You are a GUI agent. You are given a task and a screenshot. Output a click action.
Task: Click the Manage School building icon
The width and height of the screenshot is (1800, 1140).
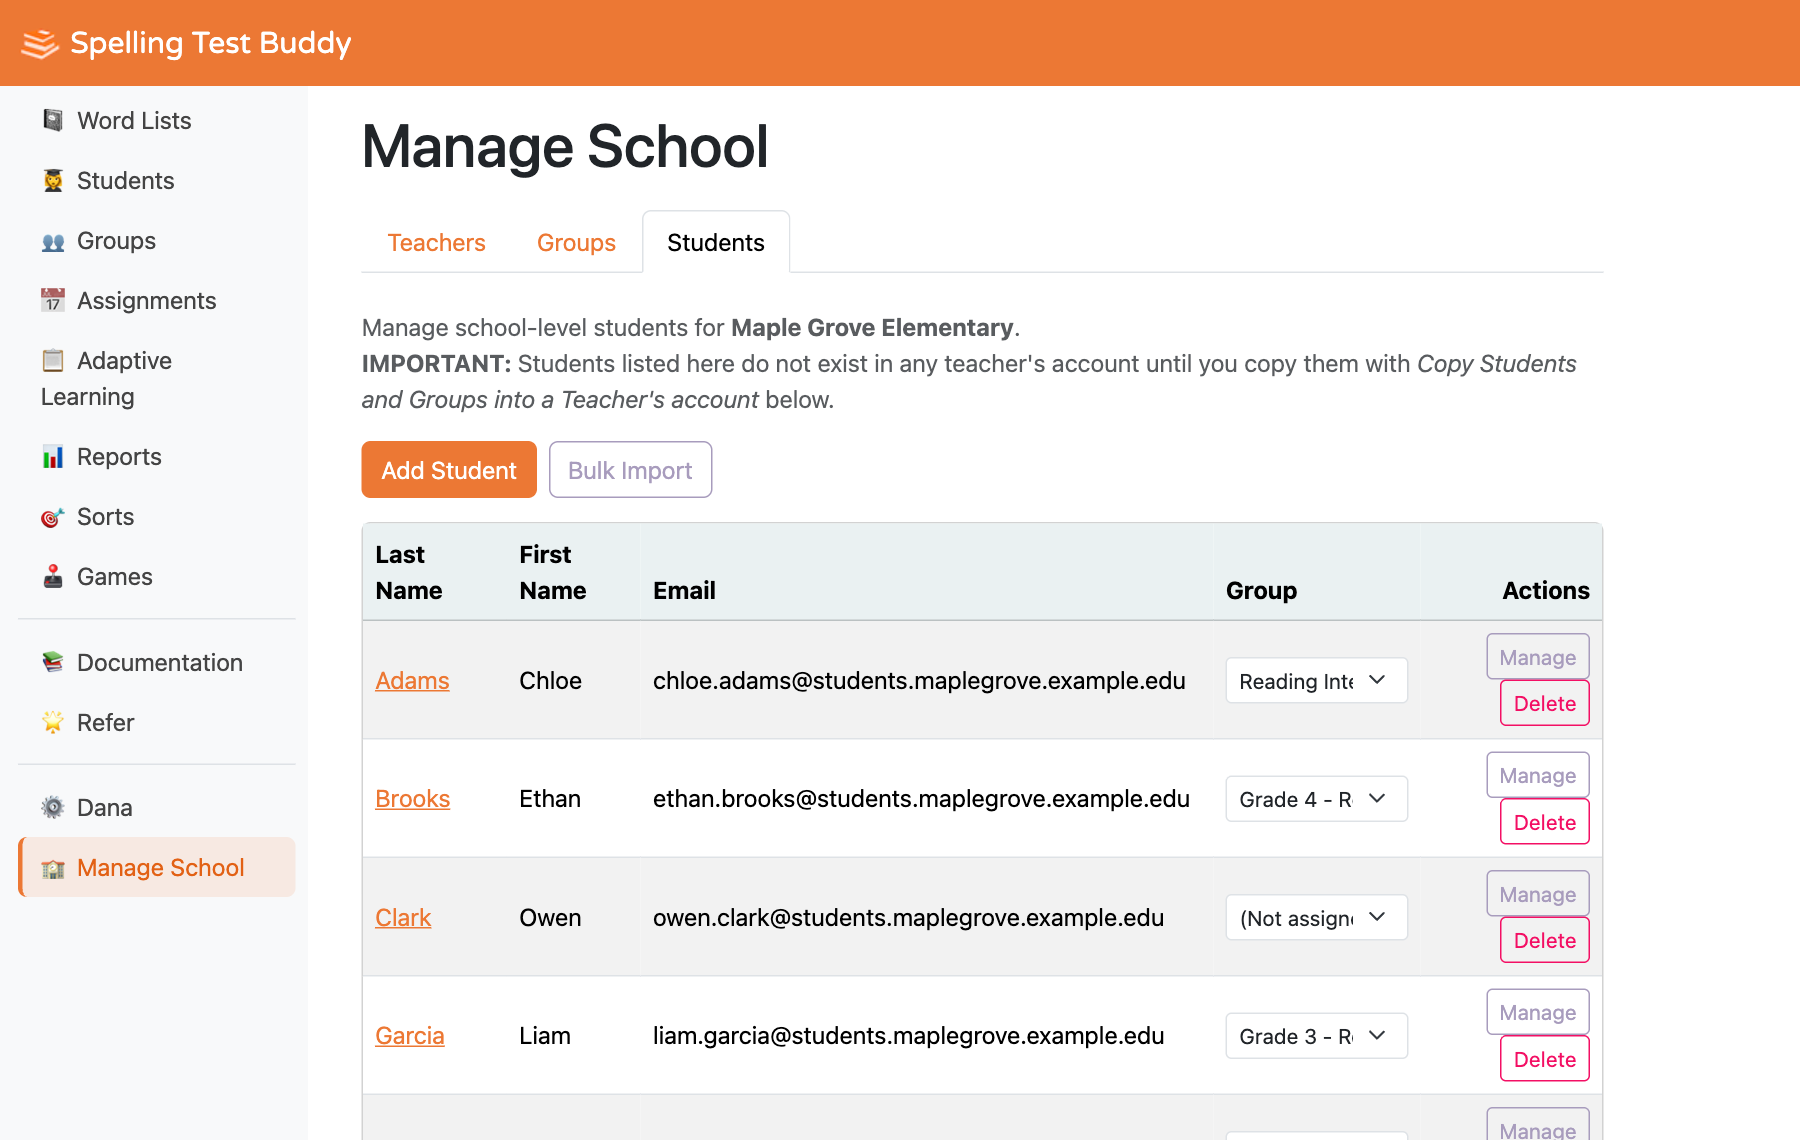coord(53,868)
